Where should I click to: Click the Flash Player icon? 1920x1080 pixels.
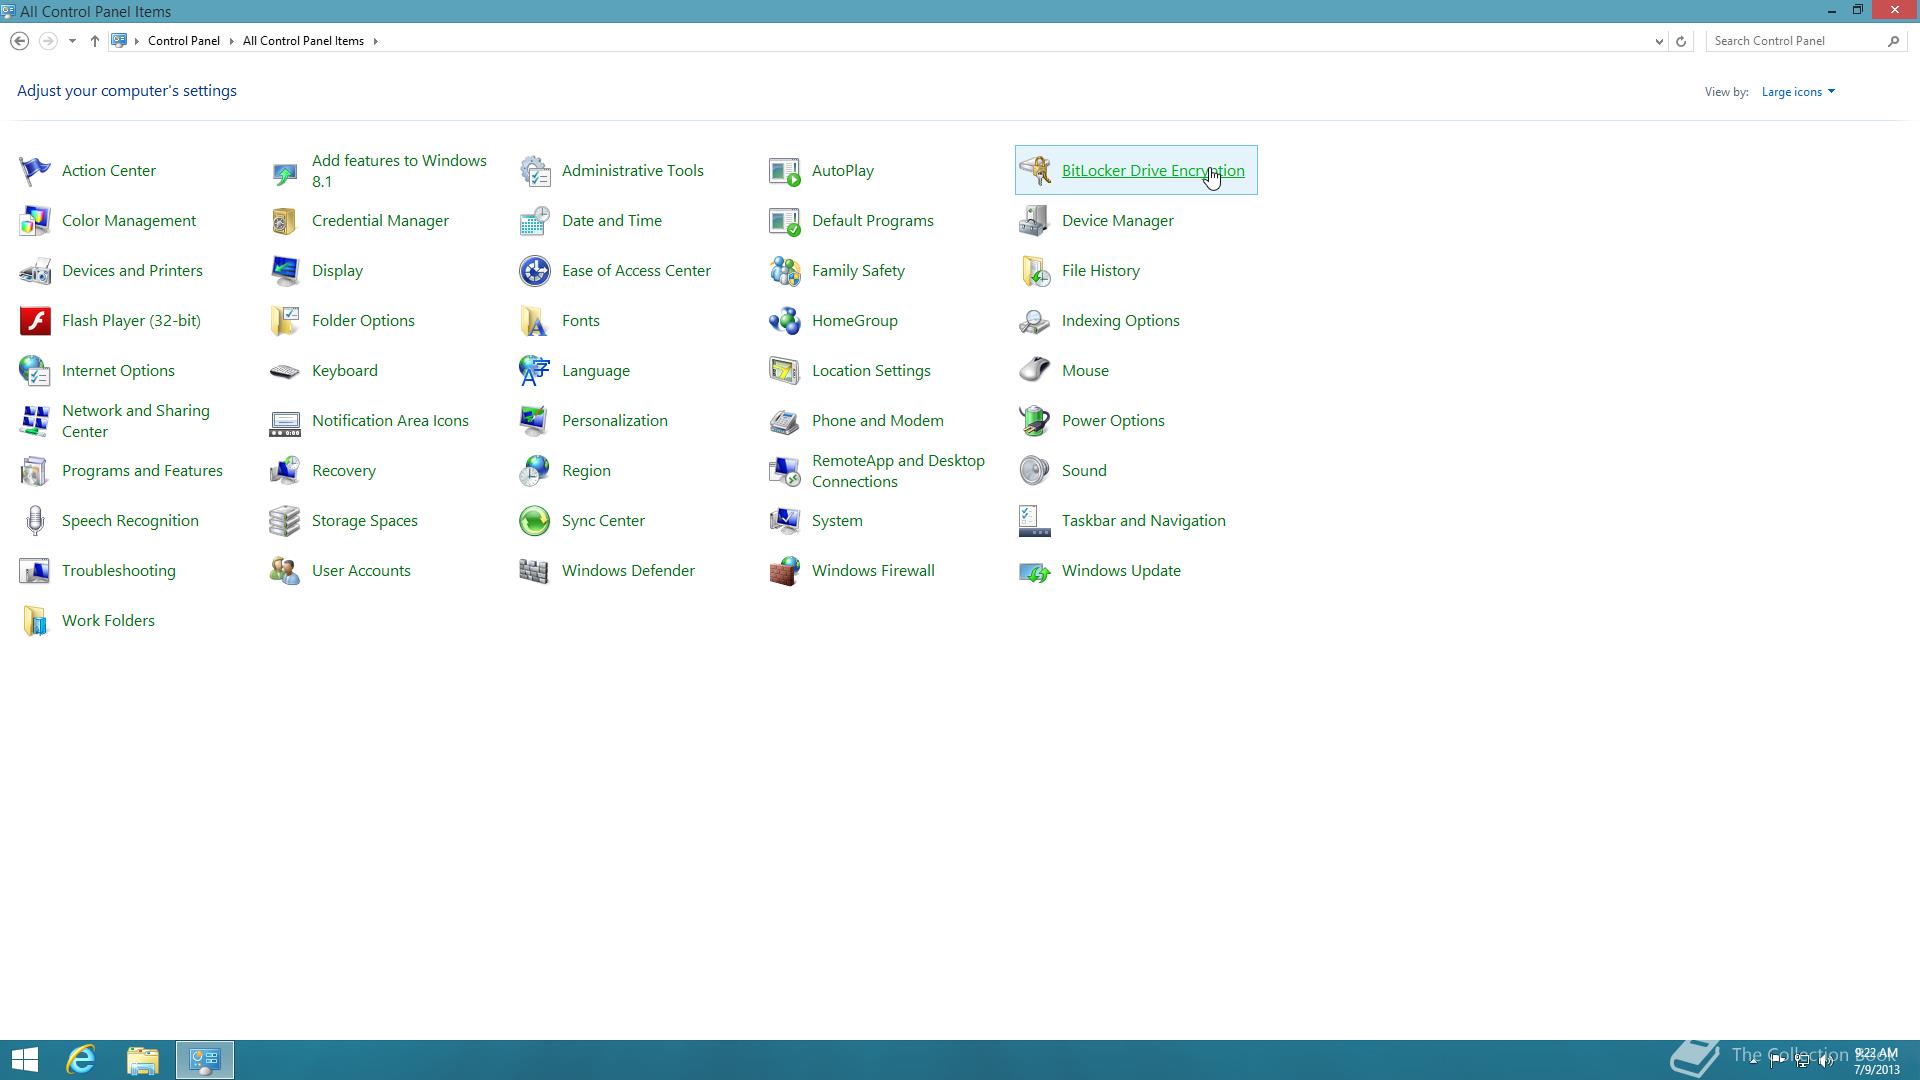[x=35, y=321]
